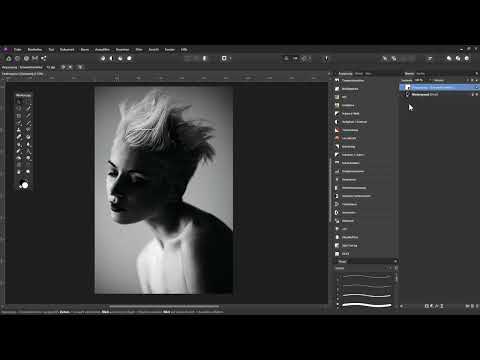Select the highlighted adjustment layer row

(439, 87)
